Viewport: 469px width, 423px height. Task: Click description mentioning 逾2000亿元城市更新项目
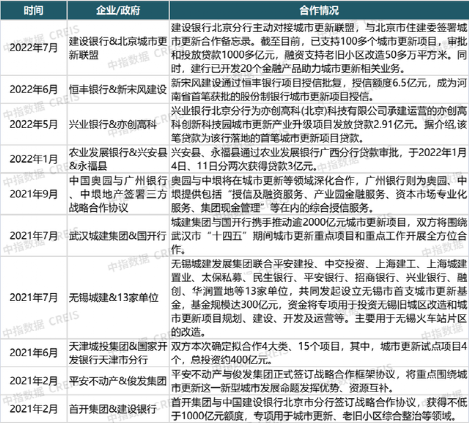pyautogui.click(x=319, y=236)
